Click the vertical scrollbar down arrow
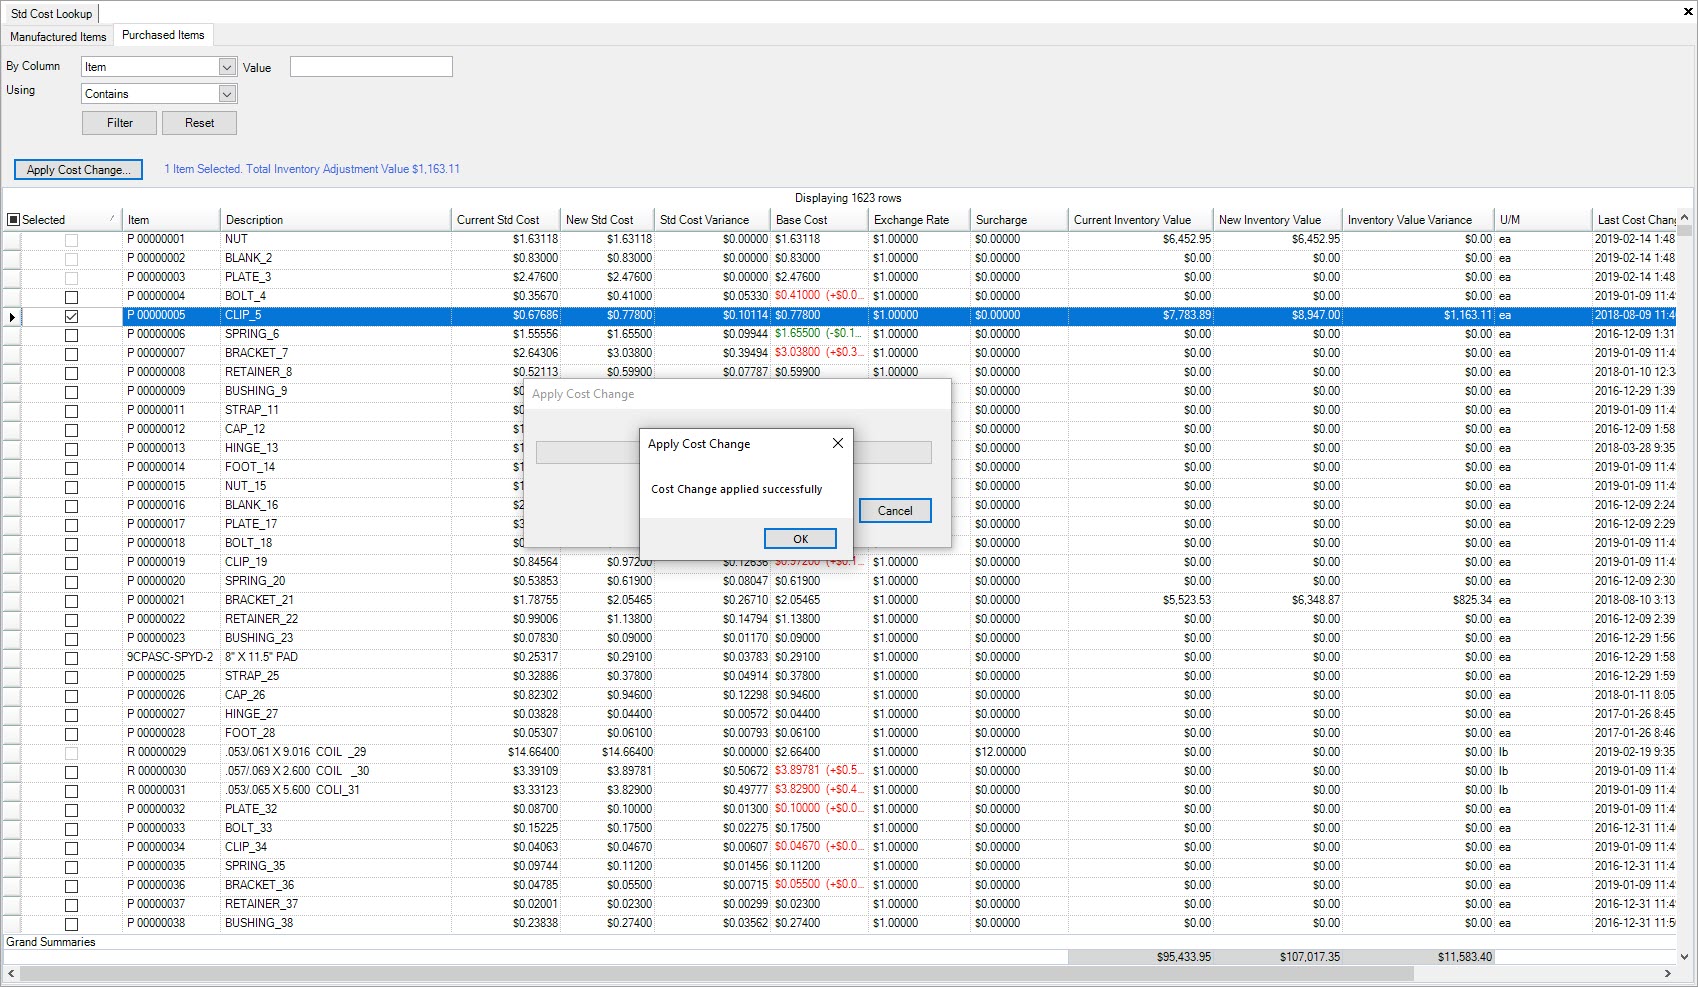Image resolution: width=1698 pixels, height=987 pixels. click(x=1684, y=956)
